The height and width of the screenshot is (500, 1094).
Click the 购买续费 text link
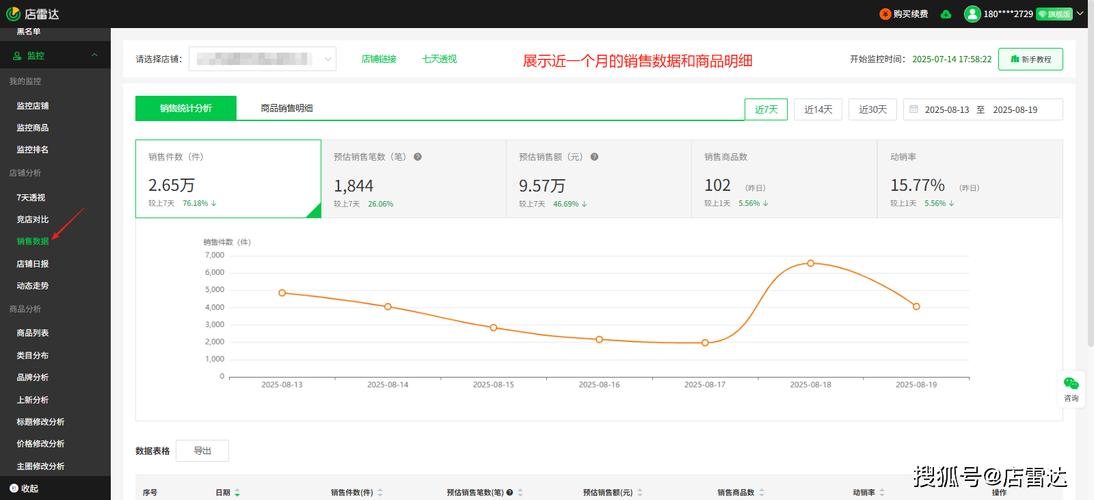pyautogui.click(x=911, y=14)
